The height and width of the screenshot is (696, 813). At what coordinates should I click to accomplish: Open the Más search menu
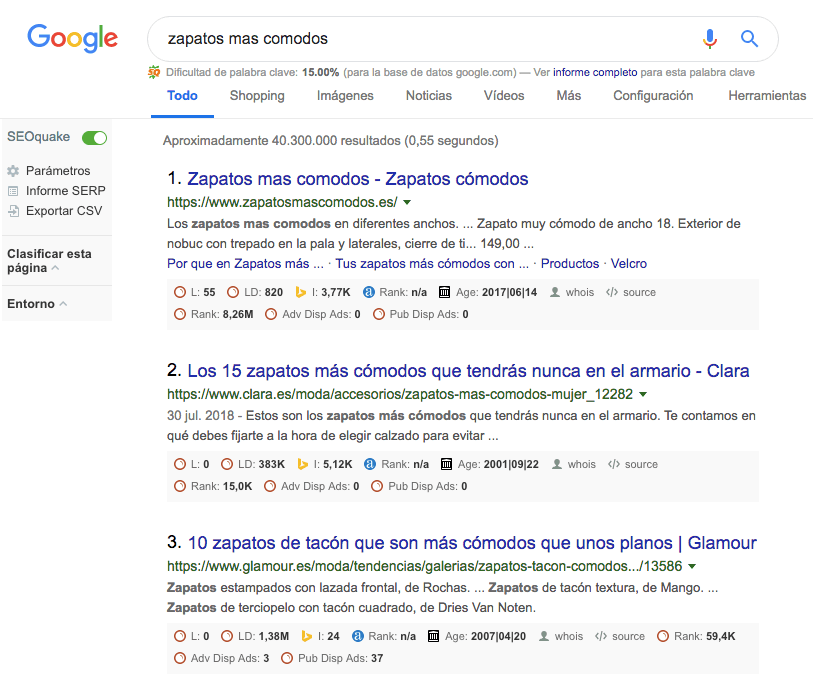pos(569,95)
